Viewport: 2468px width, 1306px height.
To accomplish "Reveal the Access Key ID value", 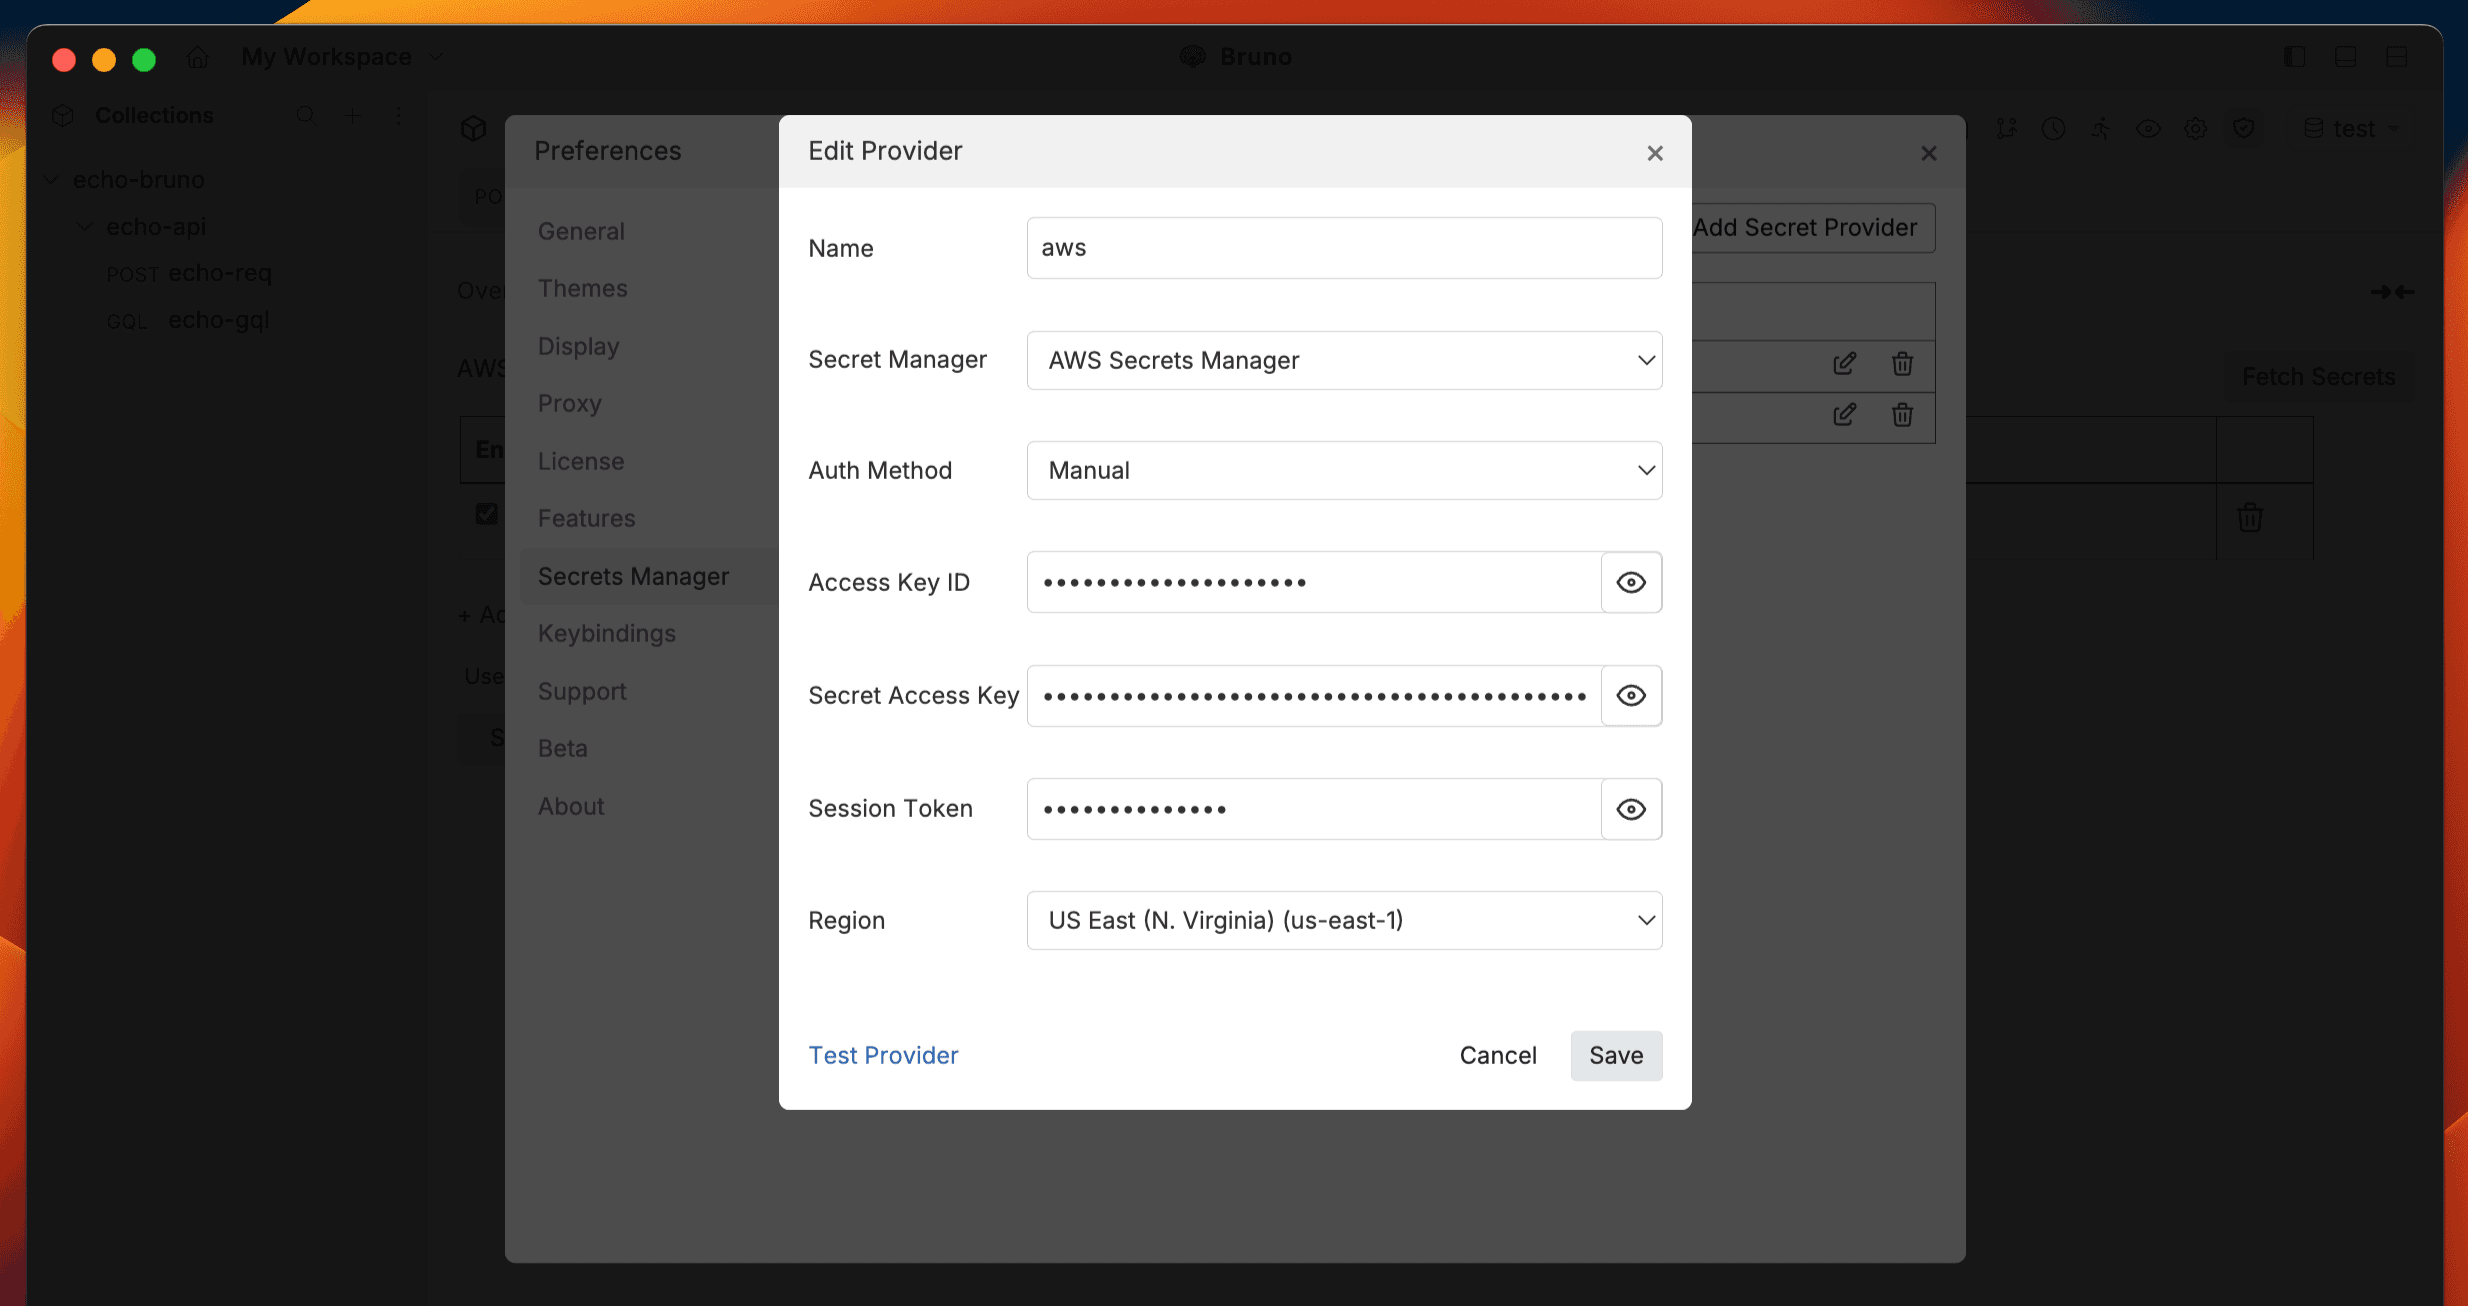I will 1630,582.
